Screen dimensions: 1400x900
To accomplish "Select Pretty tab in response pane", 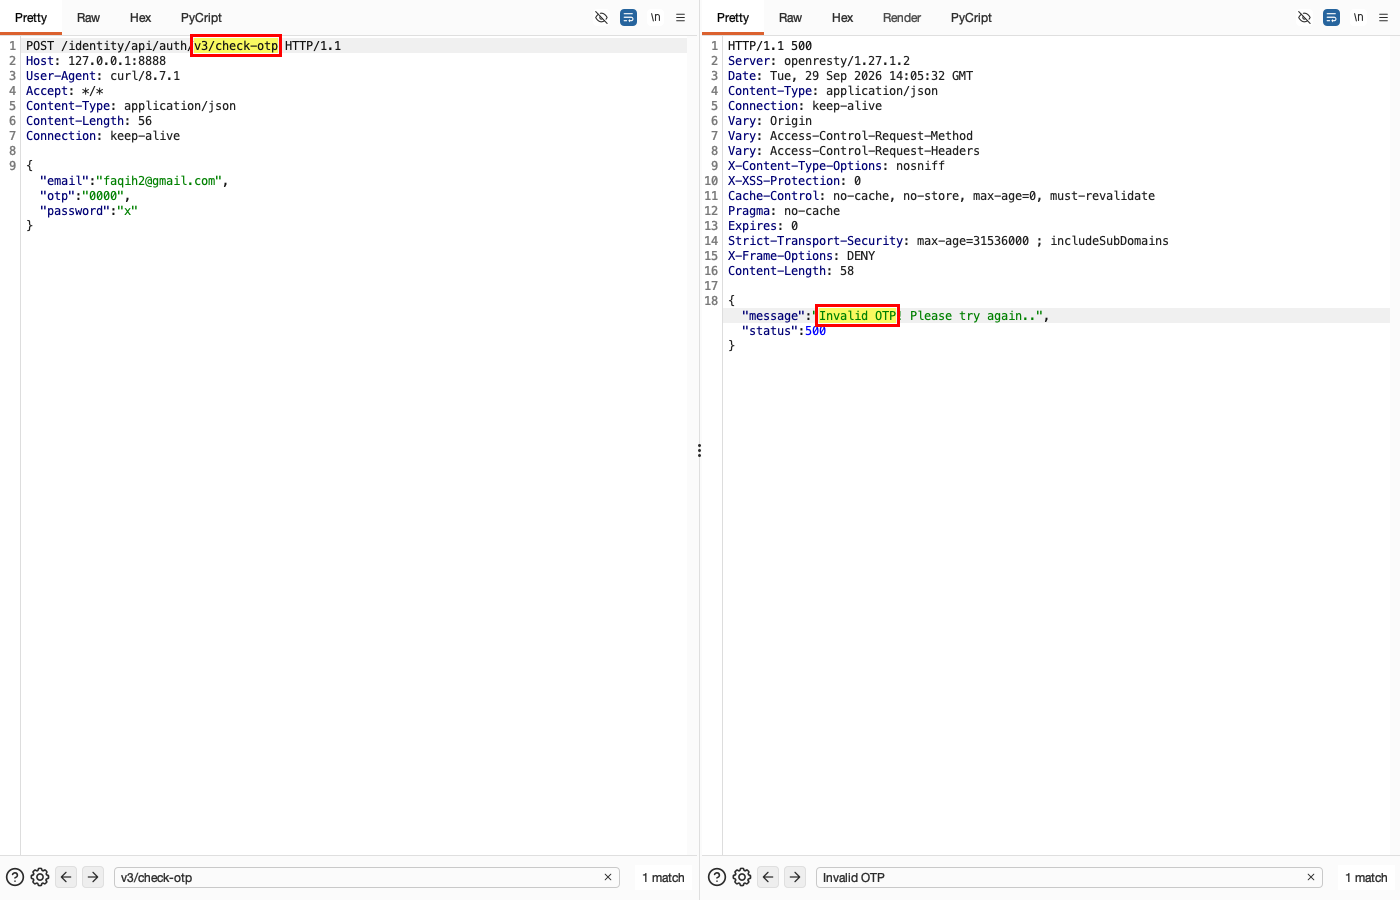I will coord(733,17).
